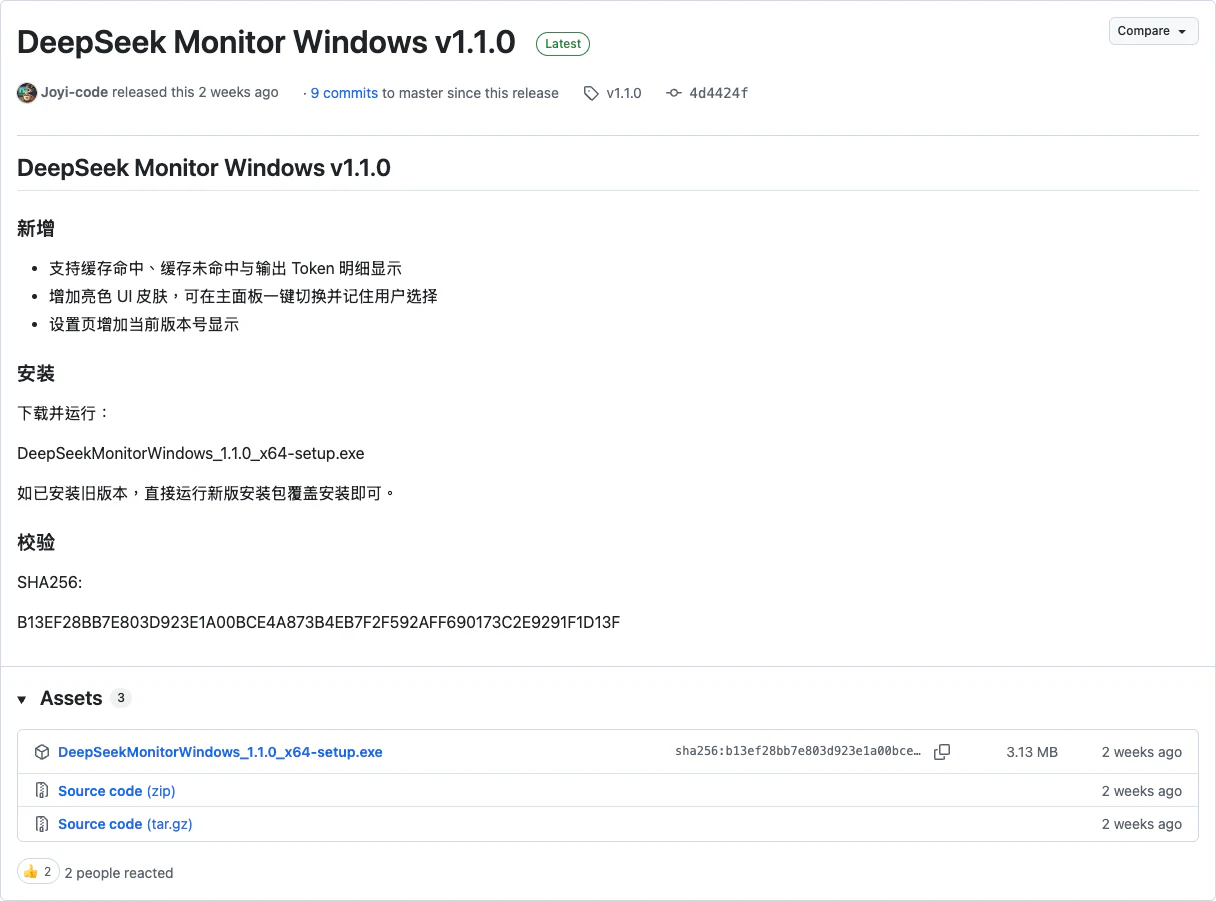The width and height of the screenshot is (1216, 901).
Task: Click the 2 weeks ago timestamp for Source code (tar.gz)
Action: point(1142,824)
